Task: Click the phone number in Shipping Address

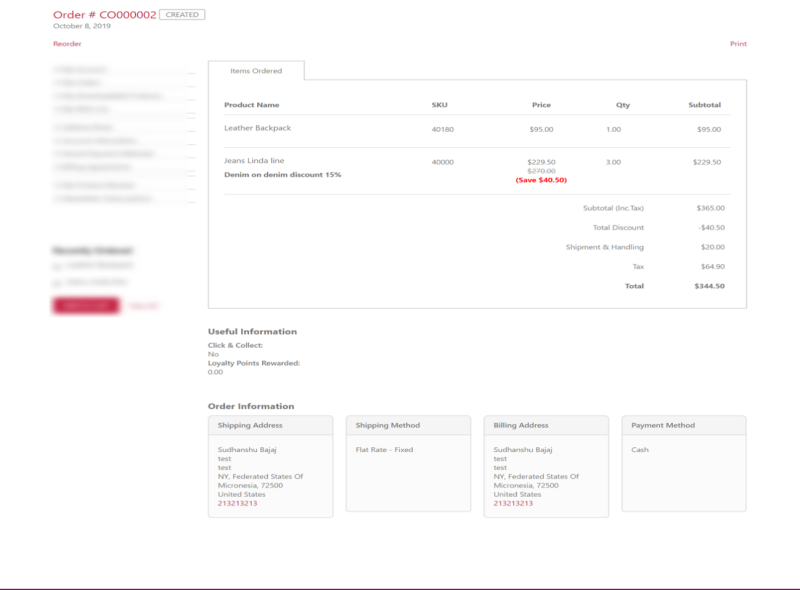Action: (x=237, y=503)
